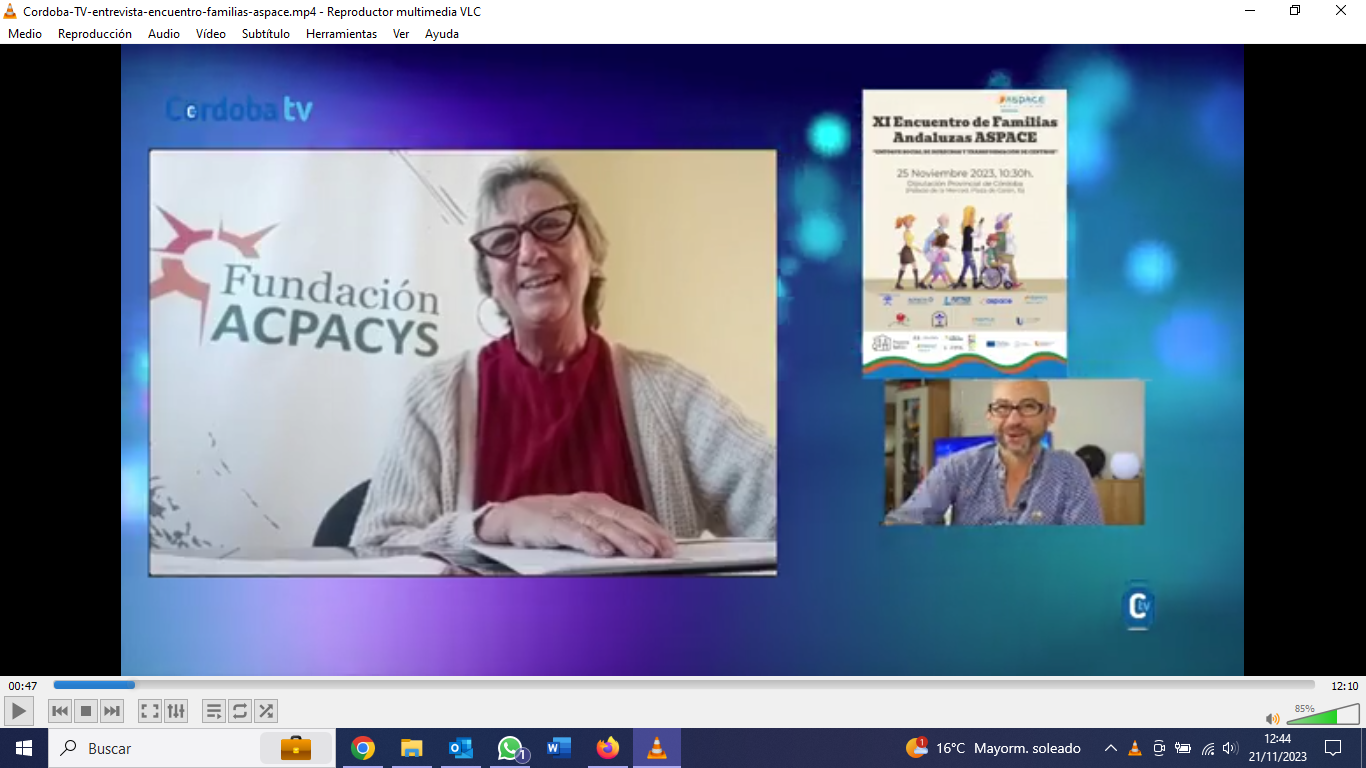The height and width of the screenshot is (768, 1366).
Task: Open the briefcase search highlight icon
Action: (x=296, y=748)
